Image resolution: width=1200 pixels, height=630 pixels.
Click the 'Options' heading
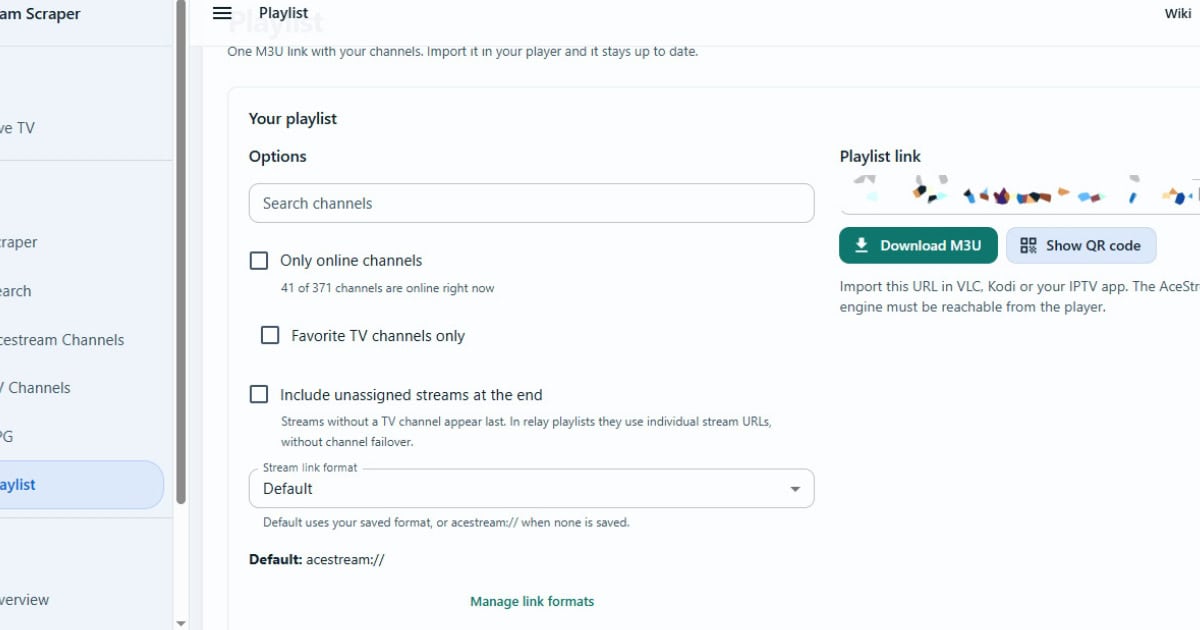(278, 156)
